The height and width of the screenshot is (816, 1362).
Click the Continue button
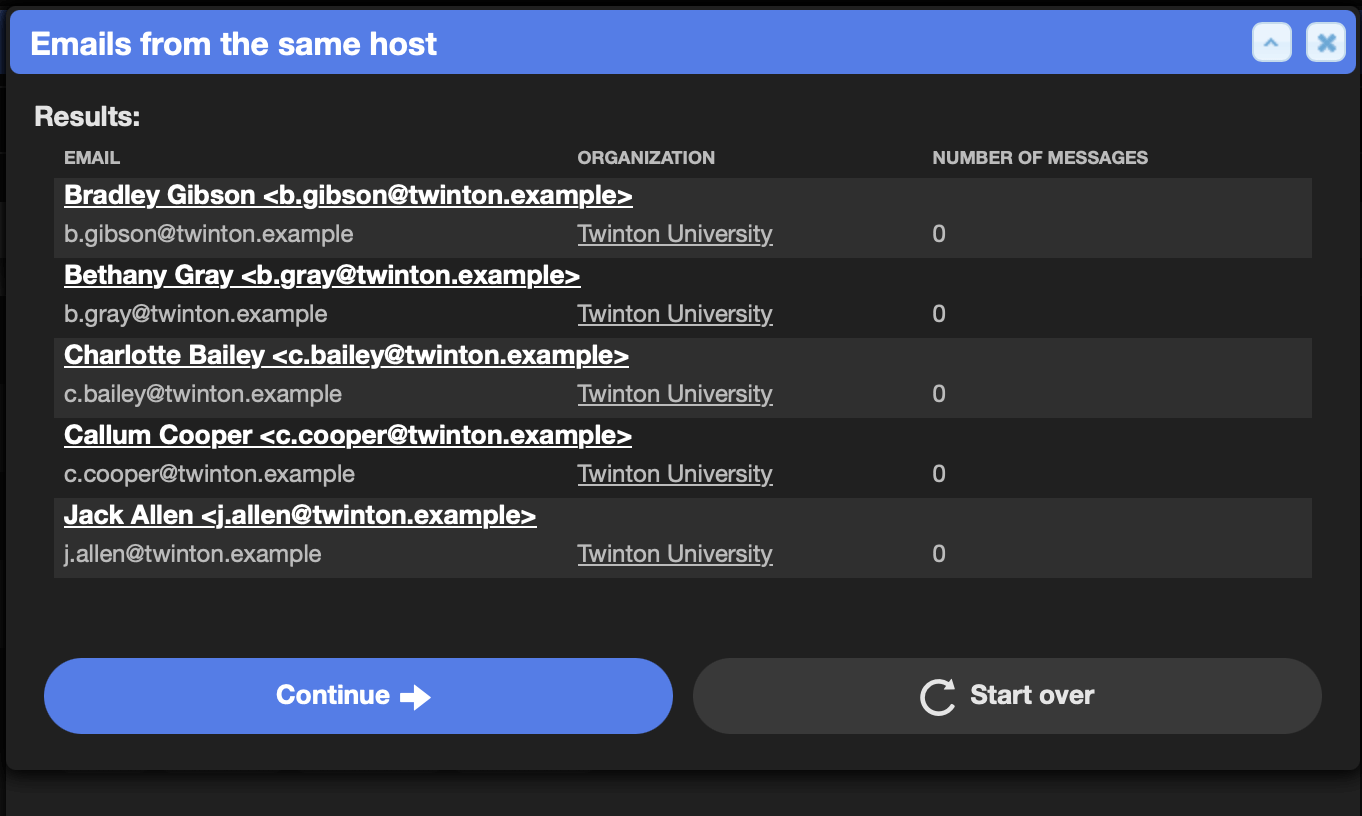tap(358, 696)
